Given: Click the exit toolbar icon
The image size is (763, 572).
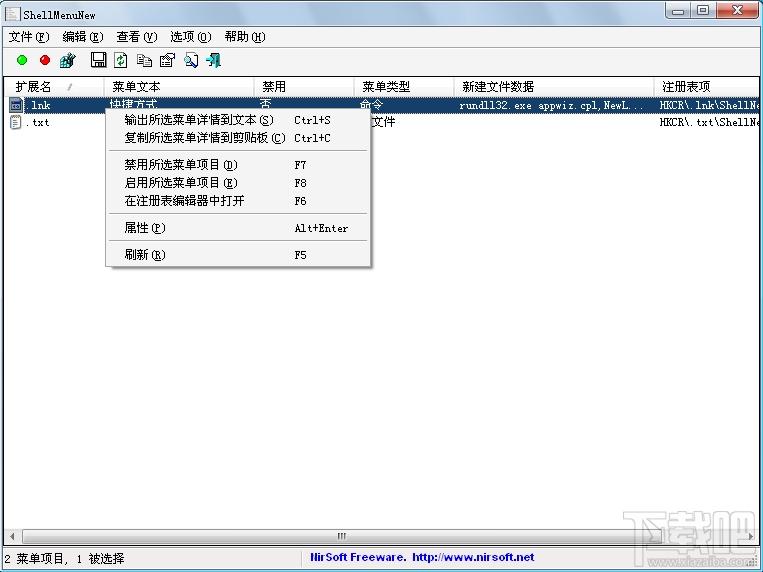Looking at the screenshot, I should [x=214, y=60].
